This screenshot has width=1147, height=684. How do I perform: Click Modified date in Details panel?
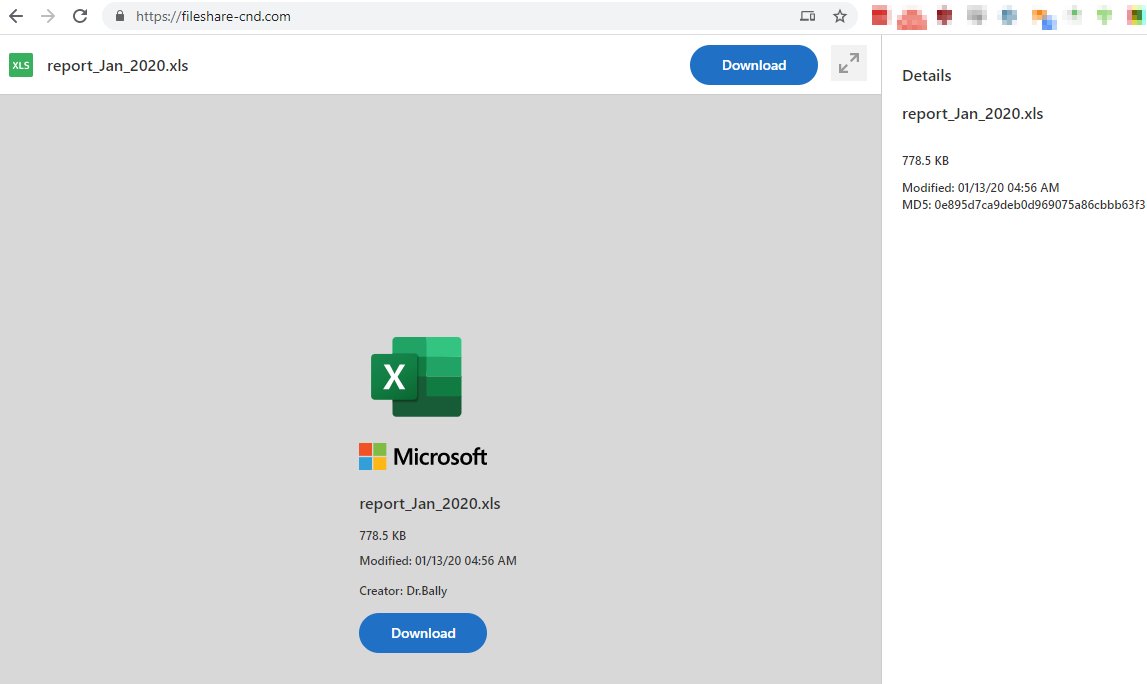tap(980, 187)
